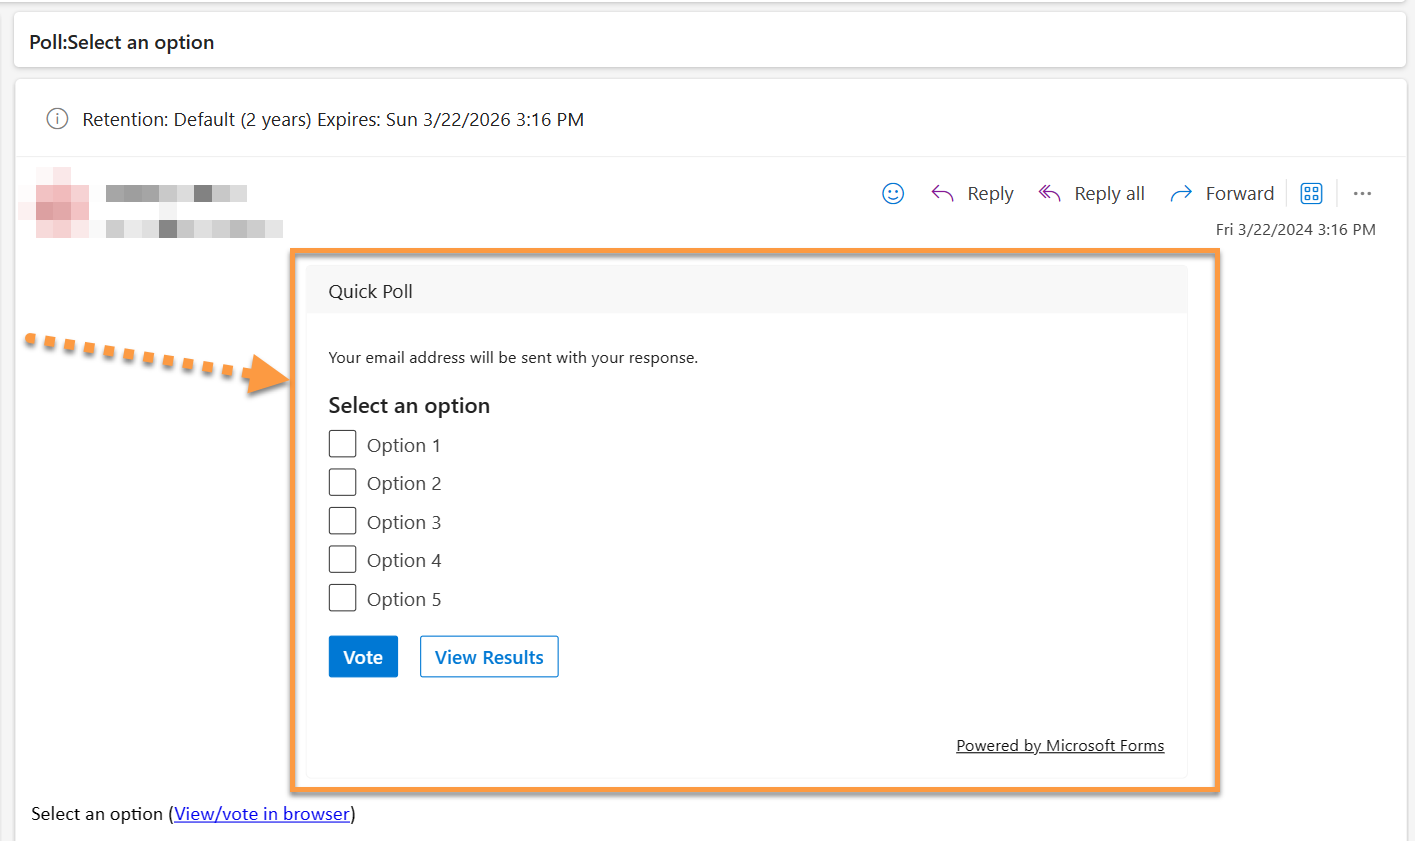
Task: Click the Reply text label
Action: 990,194
